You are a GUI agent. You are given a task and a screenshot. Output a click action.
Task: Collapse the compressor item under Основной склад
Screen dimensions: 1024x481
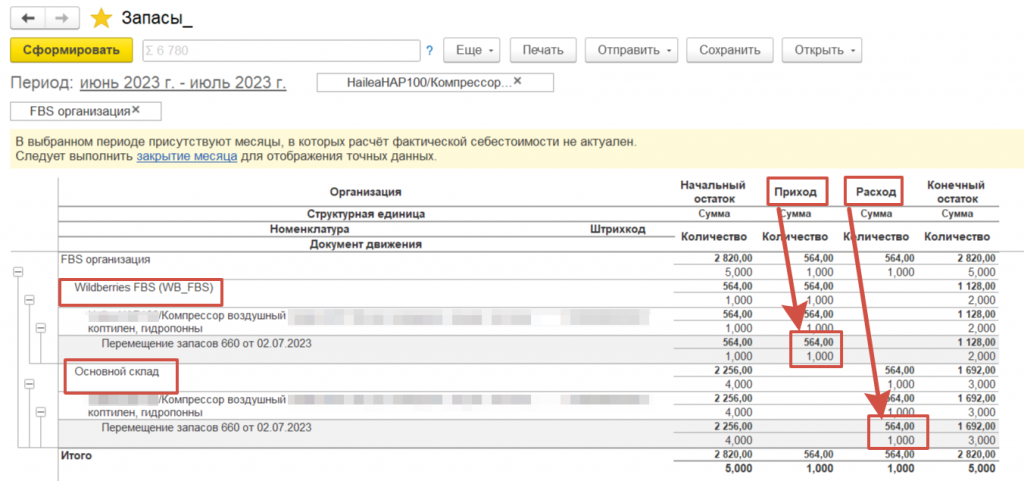coord(41,411)
